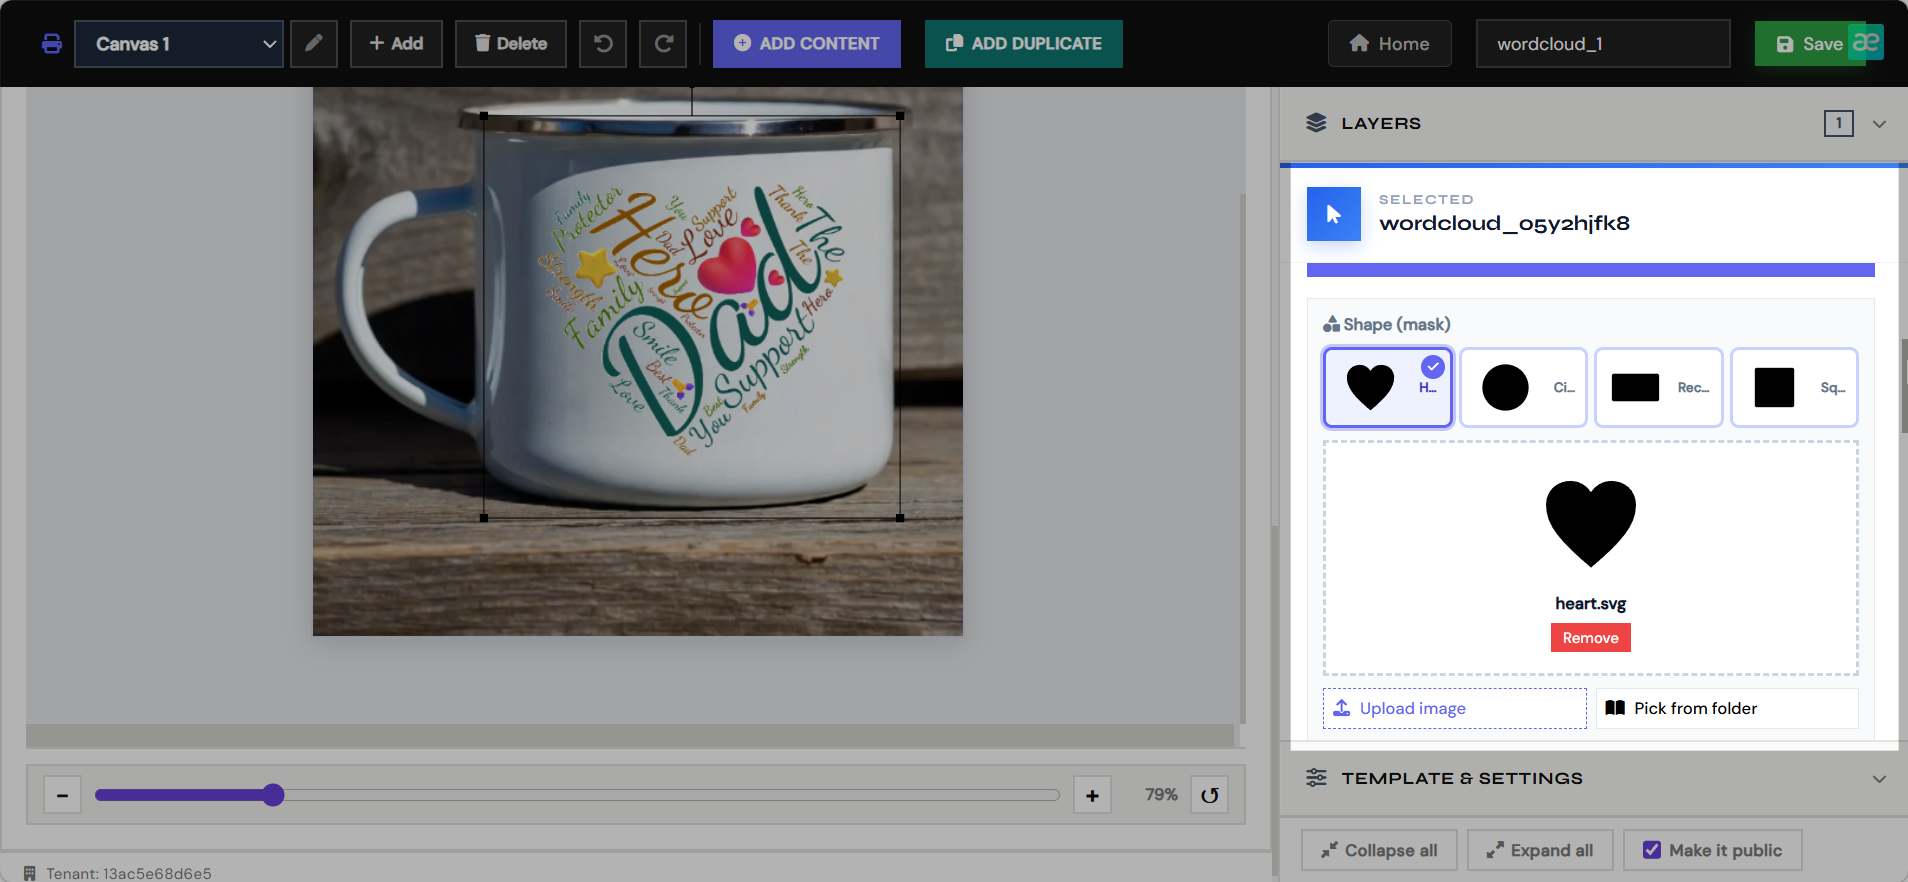Screen dimensions: 1908x882
Task: Select the Square mask shape
Action: 1794,387
